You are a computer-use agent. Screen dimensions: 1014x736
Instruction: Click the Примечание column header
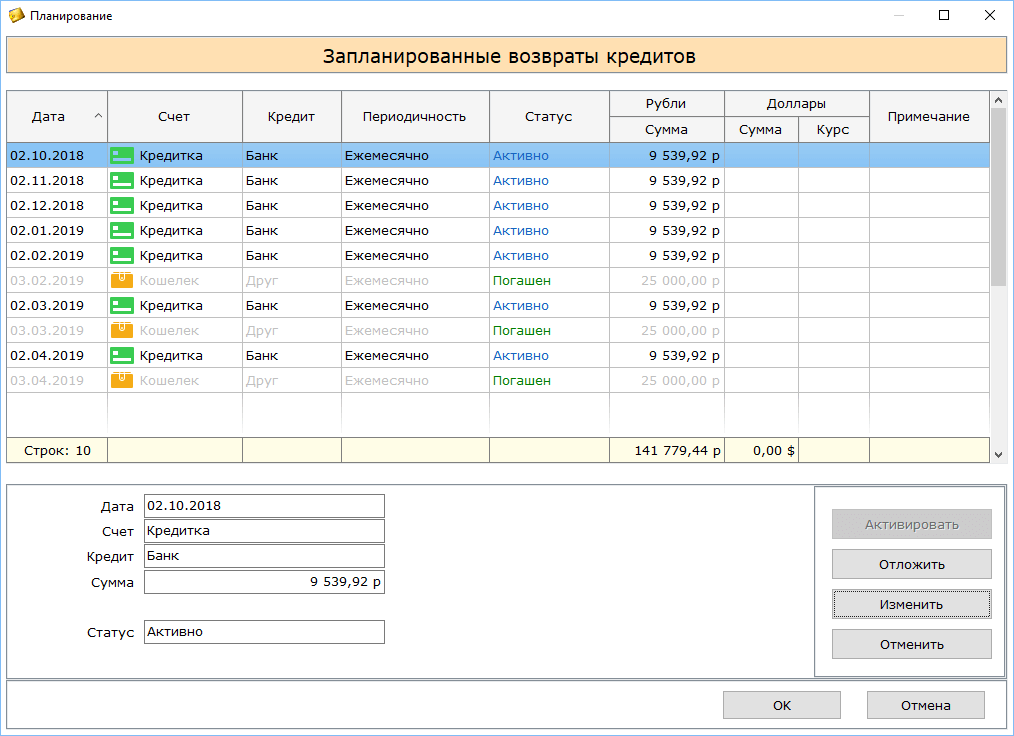click(929, 116)
